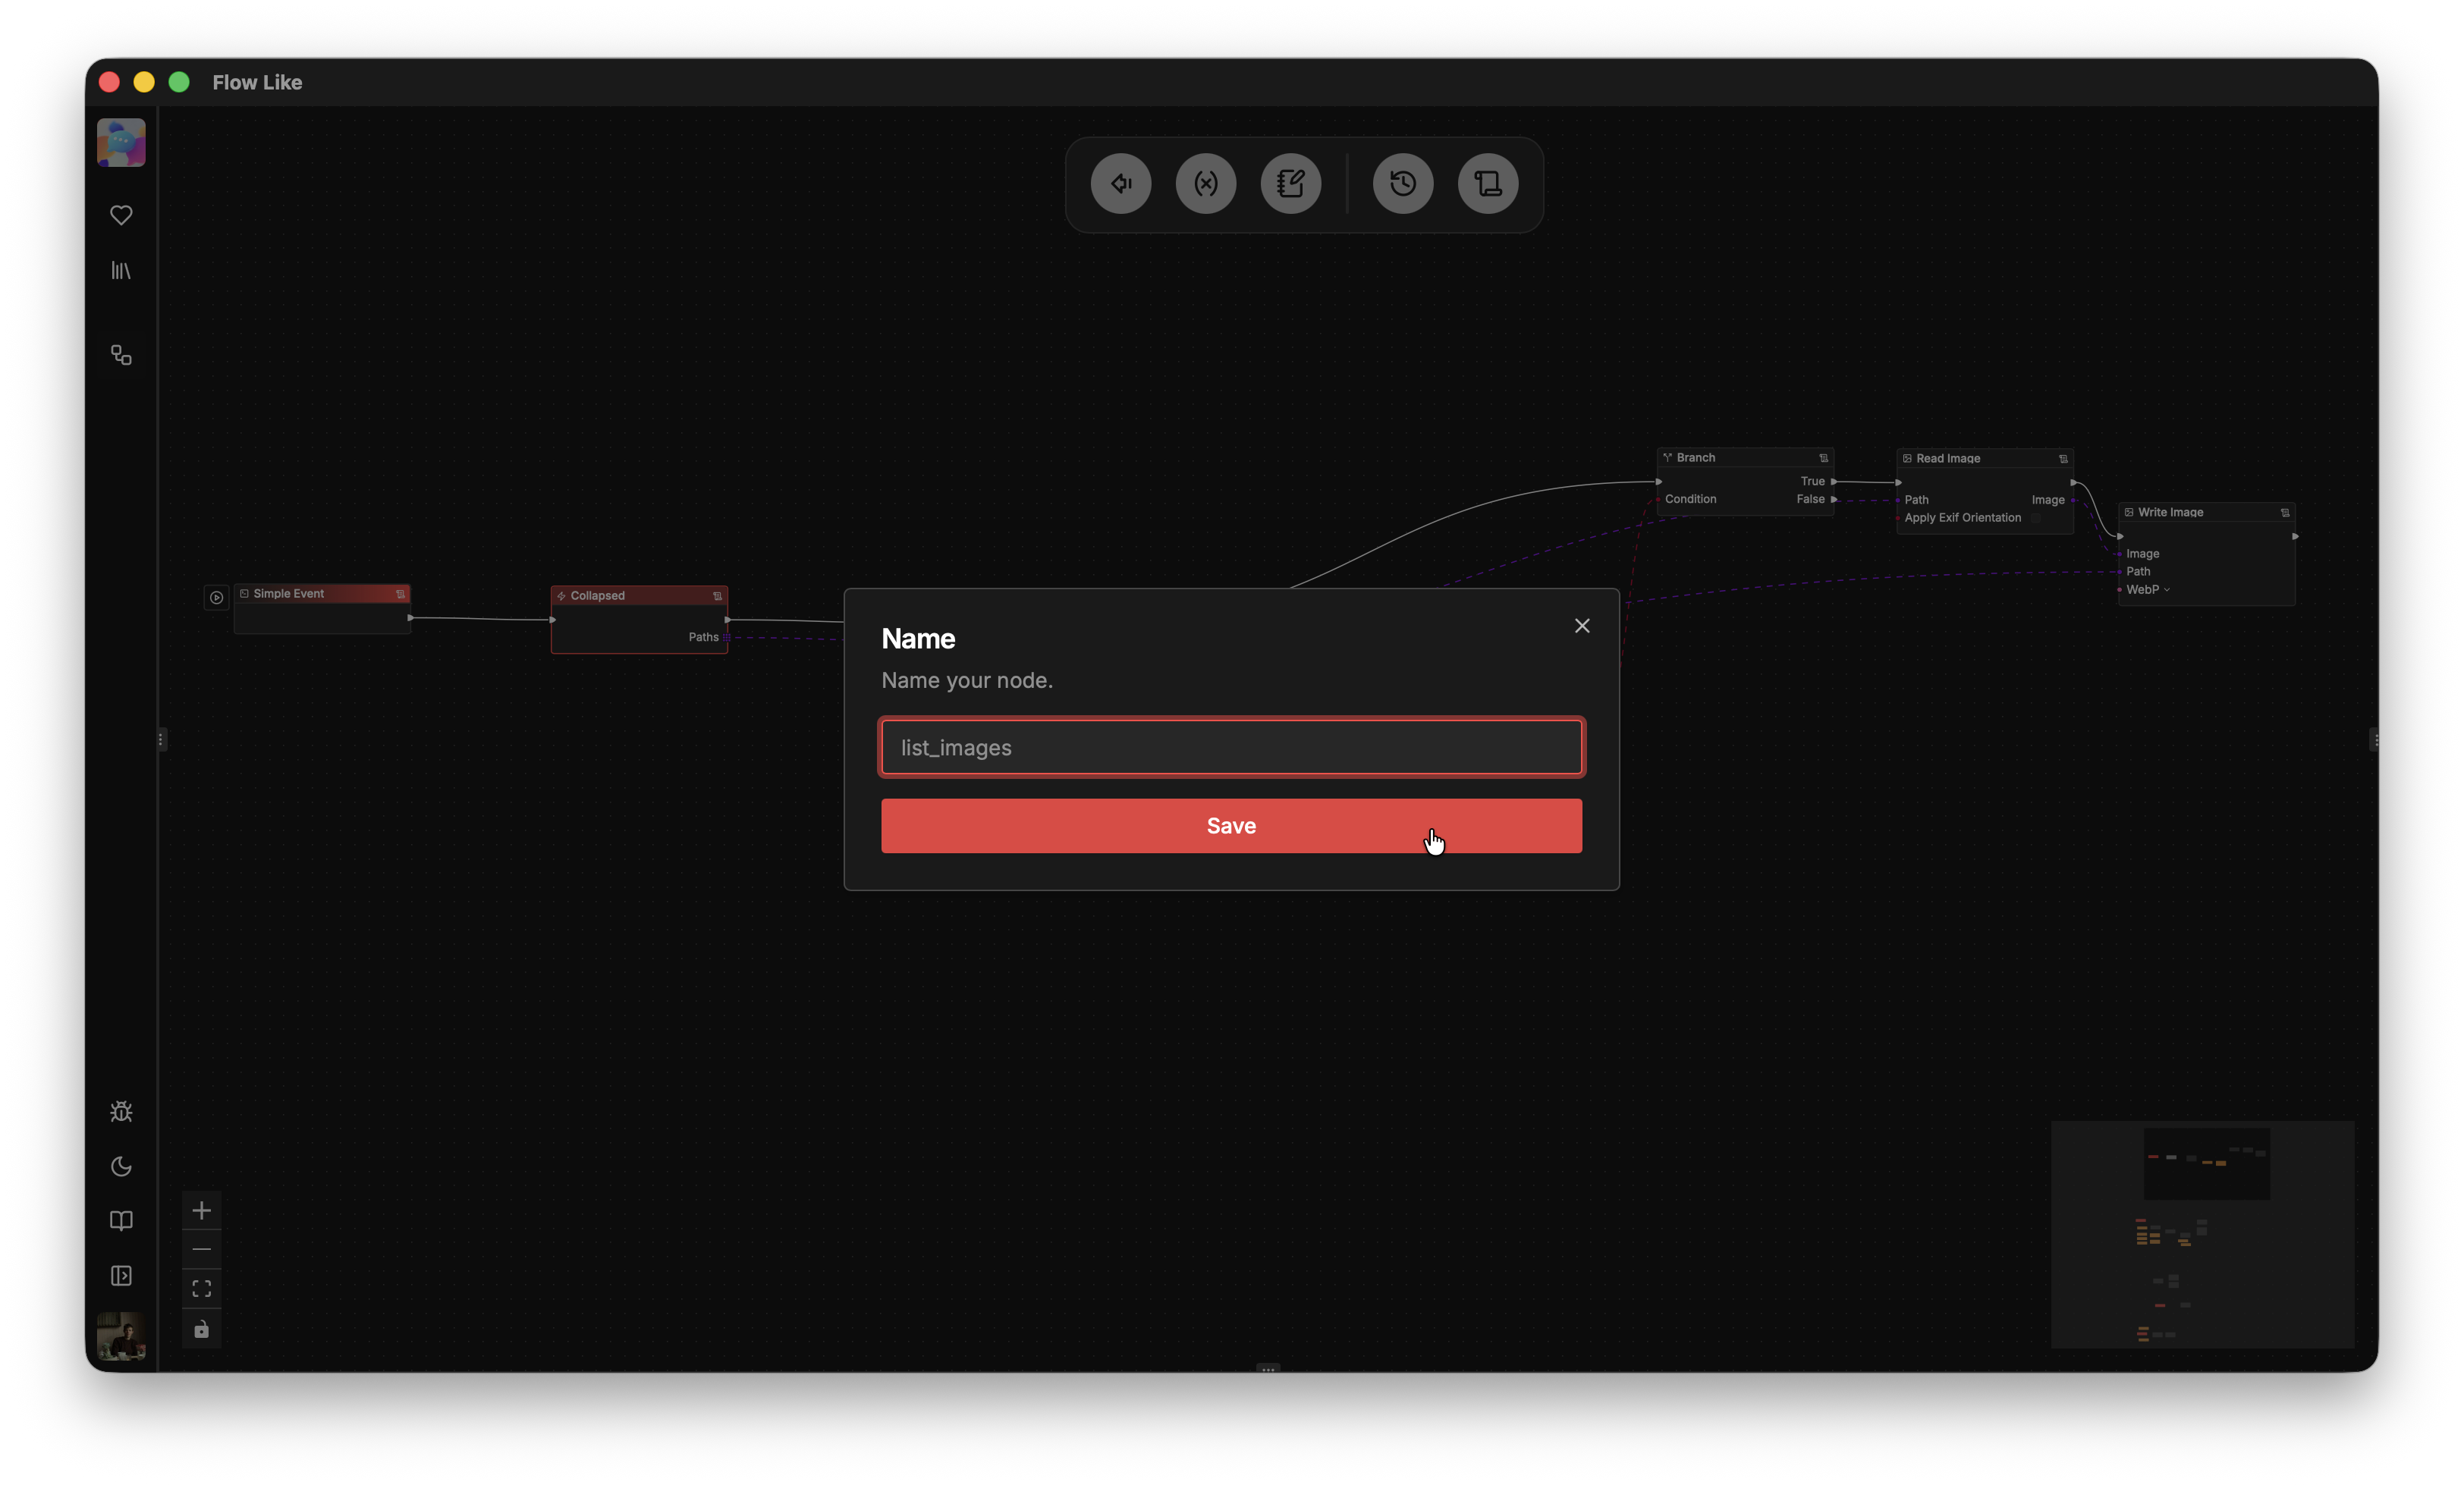Open the right panel handle
Viewport: 2464px width, 1485px height.
coord(2373,739)
